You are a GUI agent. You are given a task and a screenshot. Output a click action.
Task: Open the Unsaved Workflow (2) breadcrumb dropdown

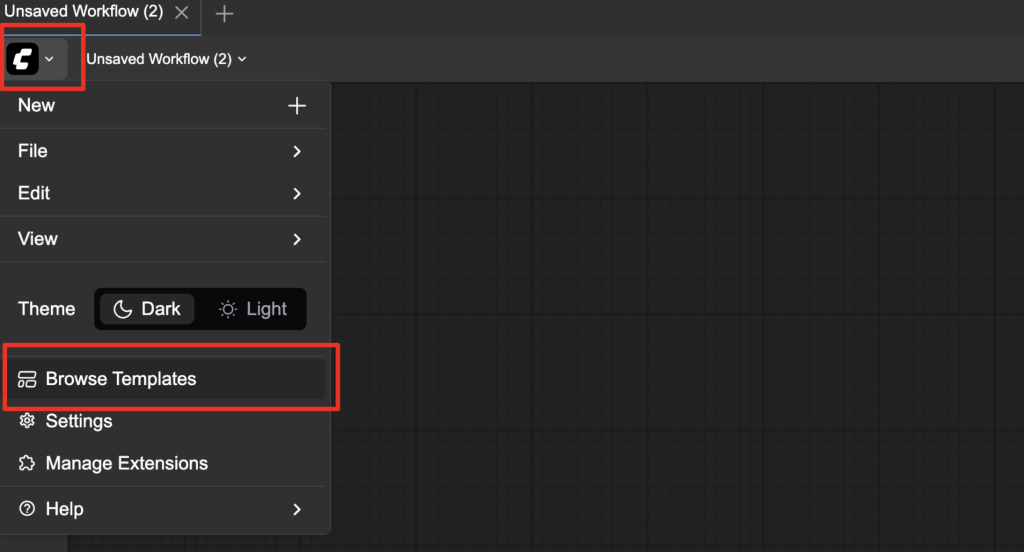tap(166, 59)
